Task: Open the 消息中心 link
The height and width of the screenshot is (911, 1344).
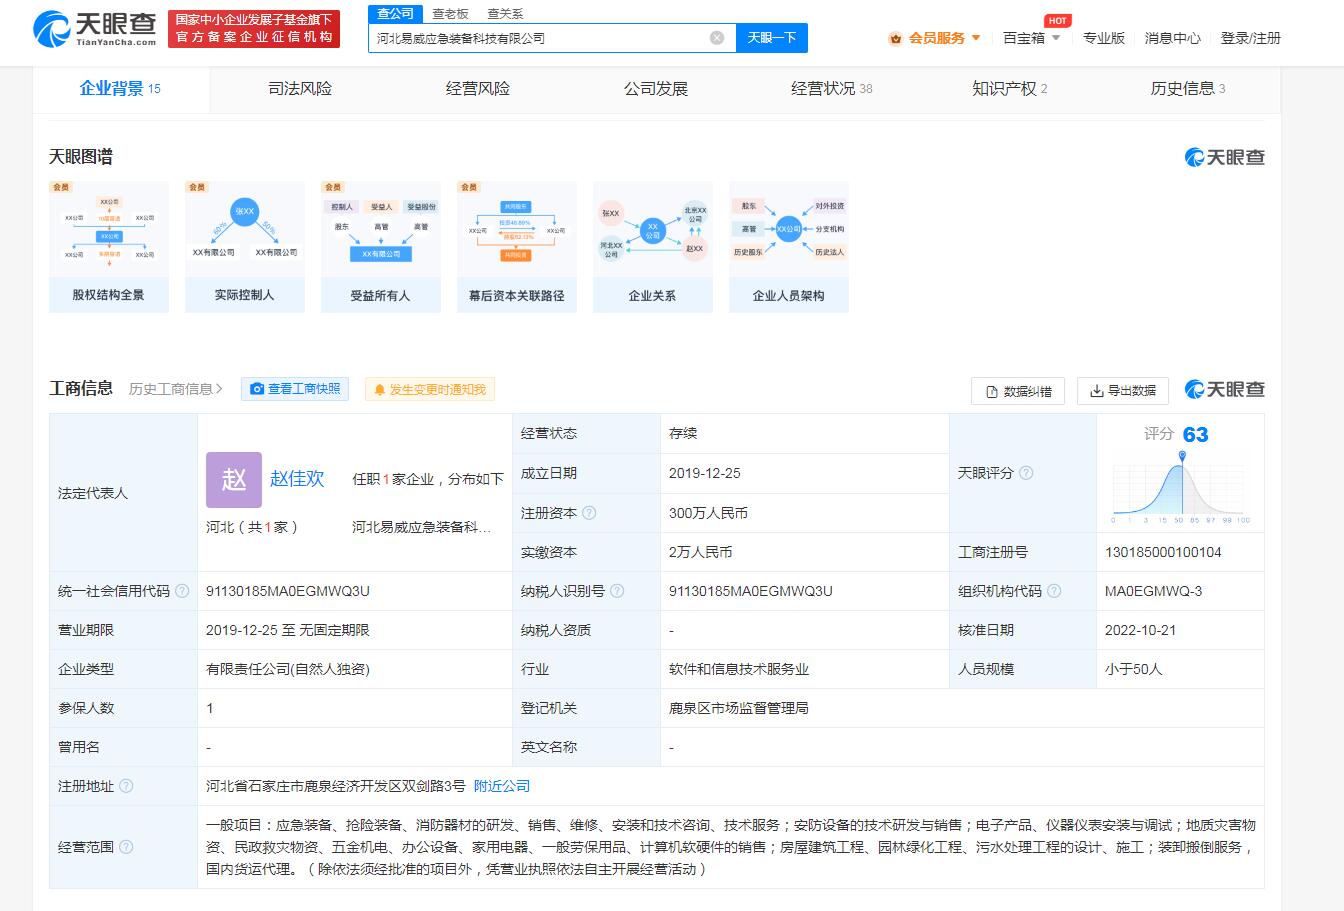Action: tap(1173, 38)
